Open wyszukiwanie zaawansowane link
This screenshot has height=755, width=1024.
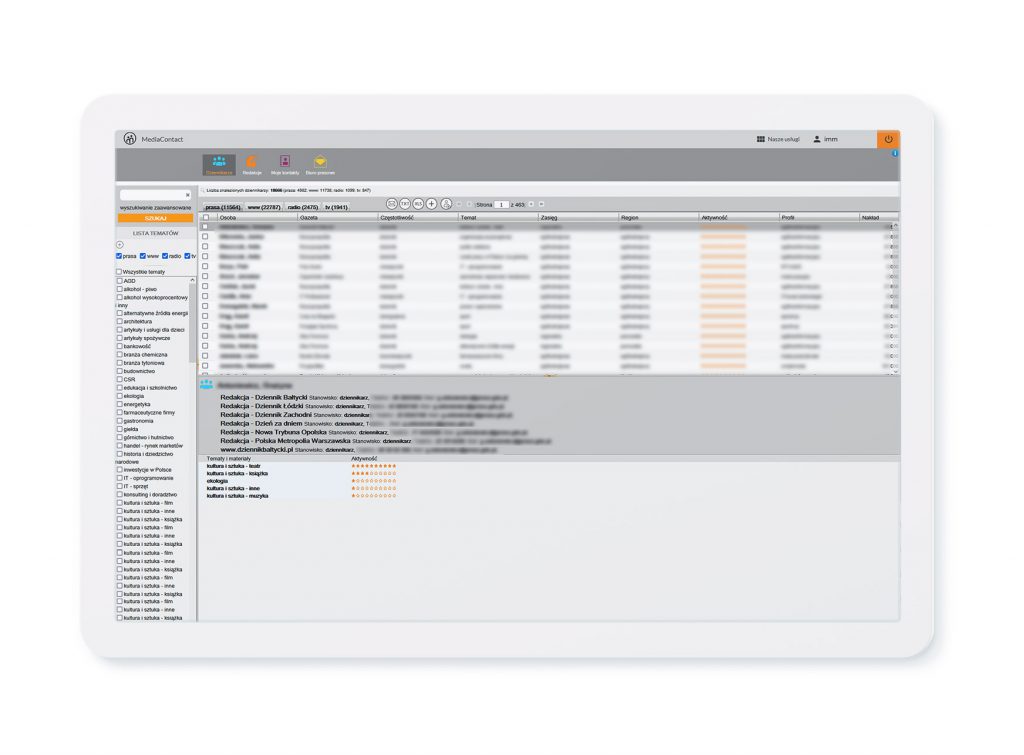click(155, 208)
